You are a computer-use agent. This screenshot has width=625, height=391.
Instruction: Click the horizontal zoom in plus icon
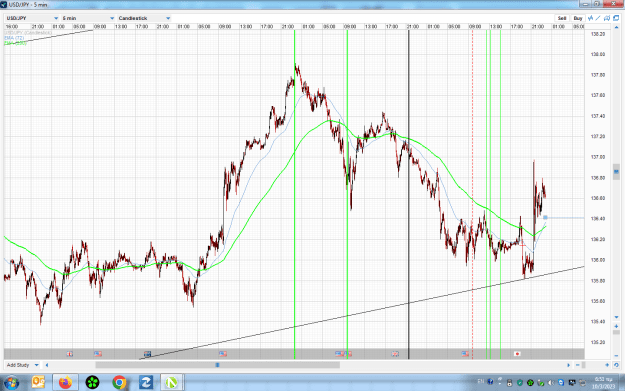[x=607, y=365]
